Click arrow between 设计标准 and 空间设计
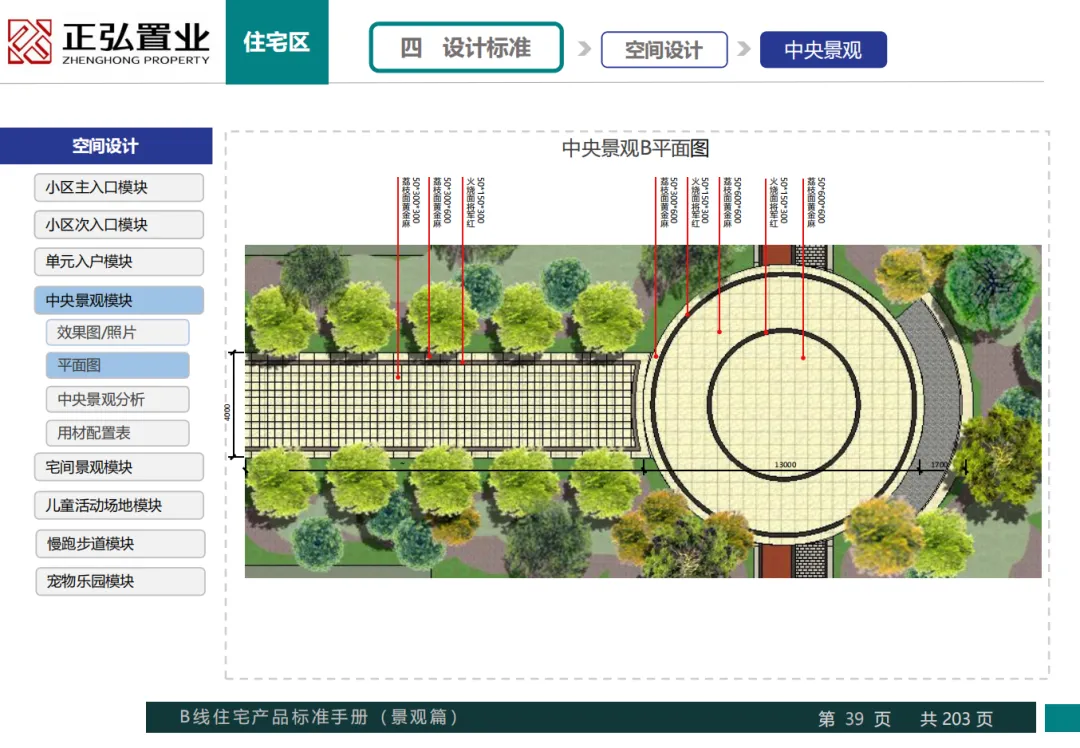The width and height of the screenshot is (1080, 748). [584, 49]
